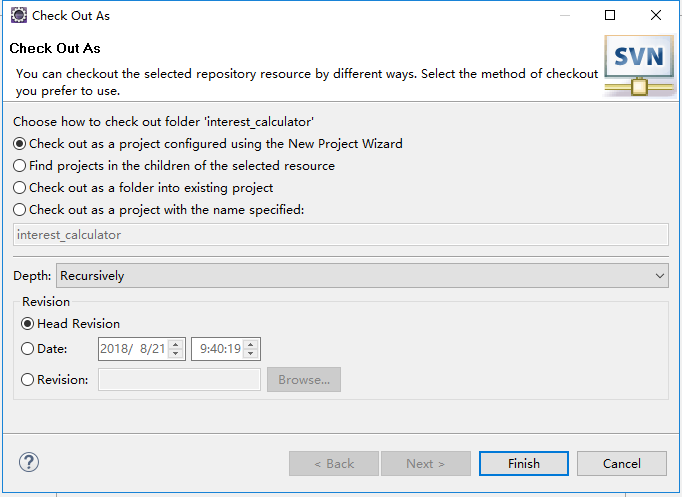Select check out with specified project name
Image resolution: width=682 pixels, height=497 pixels.
(20, 210)
